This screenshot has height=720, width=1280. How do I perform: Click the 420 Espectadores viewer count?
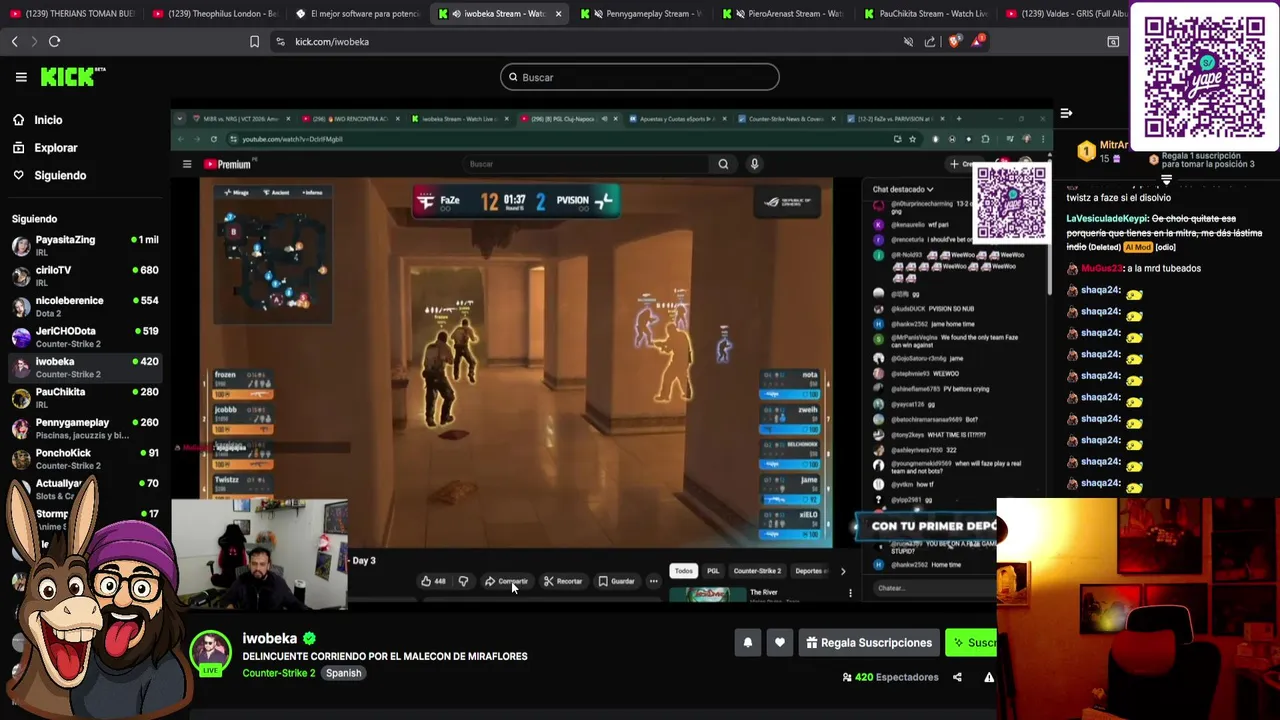891,677
